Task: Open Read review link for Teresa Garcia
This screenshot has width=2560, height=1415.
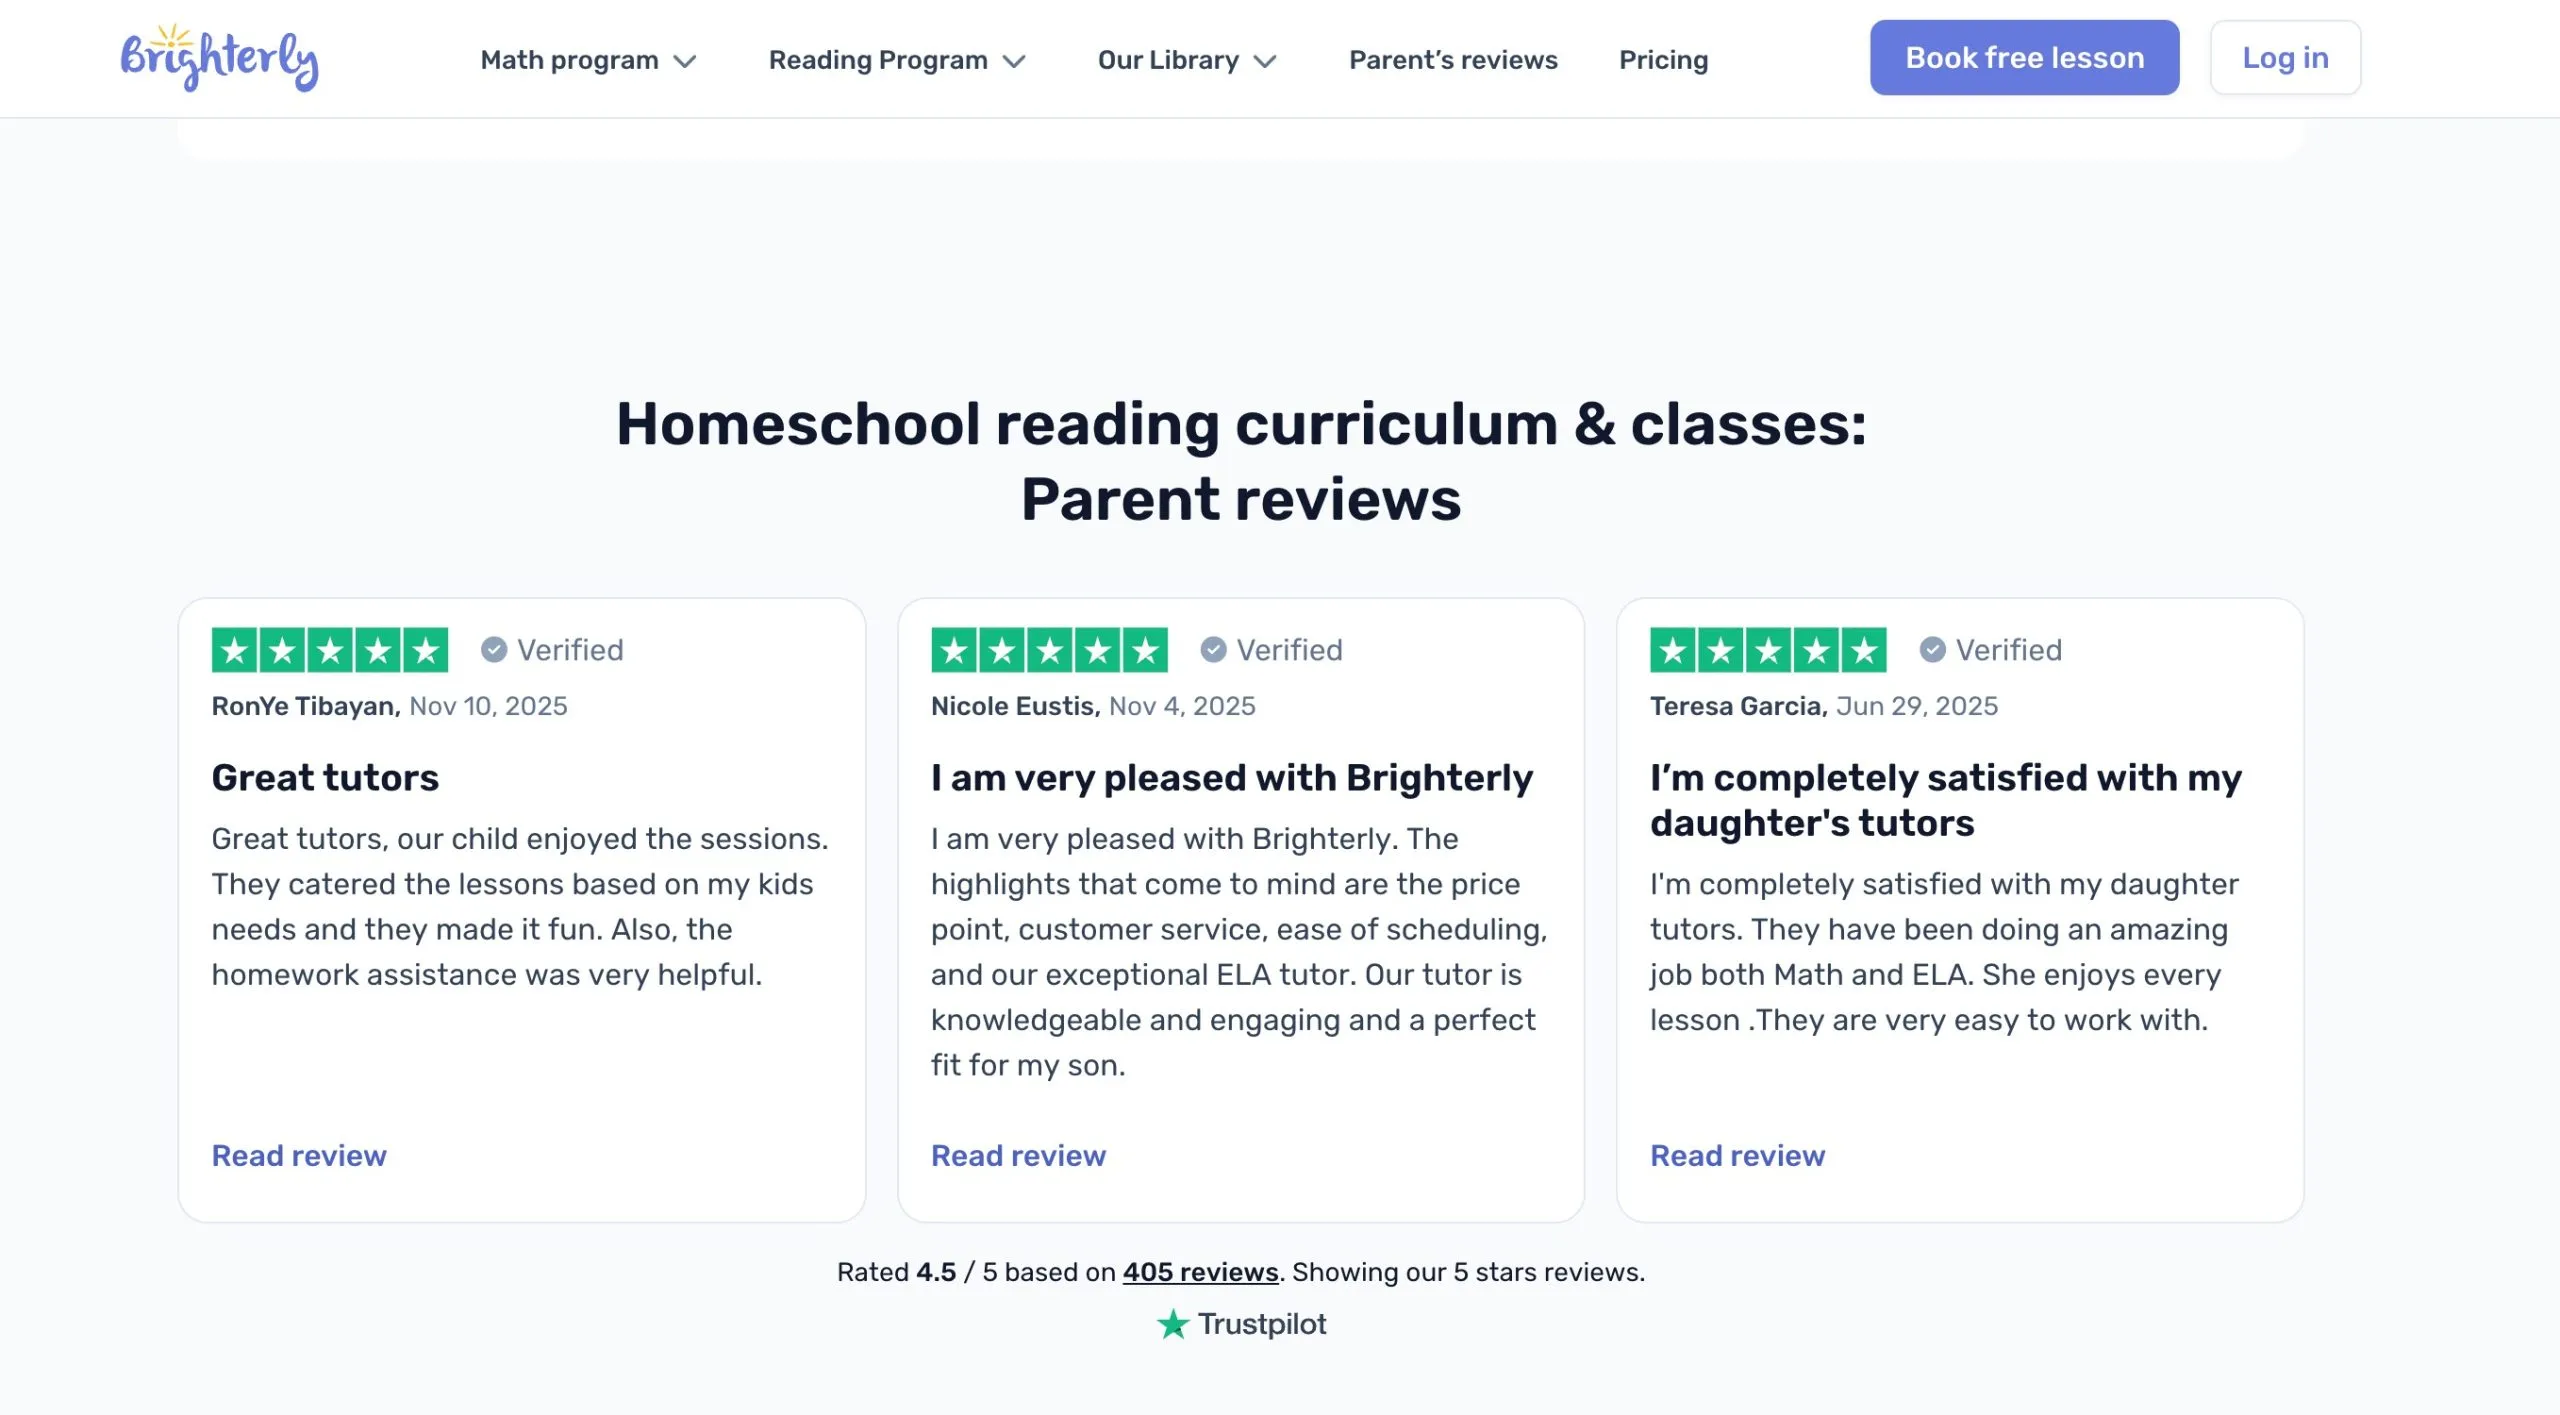Action: (x=1737, y=1155)
